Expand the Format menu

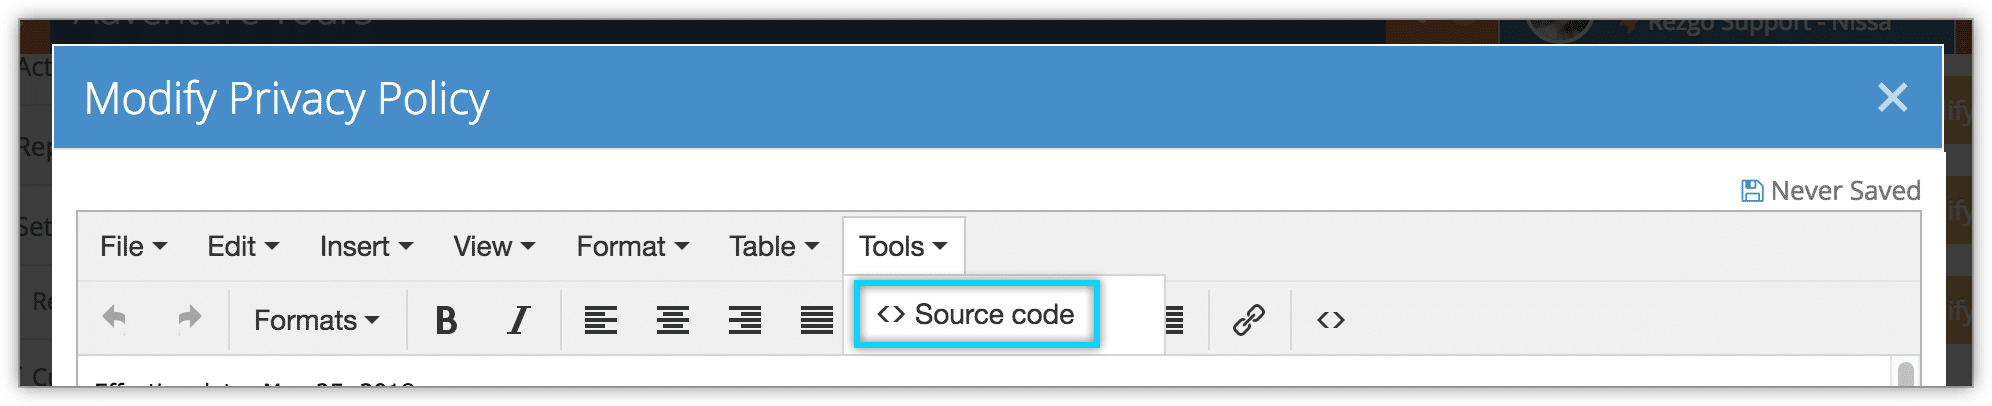pyautogui.click(x=632, y=246)
